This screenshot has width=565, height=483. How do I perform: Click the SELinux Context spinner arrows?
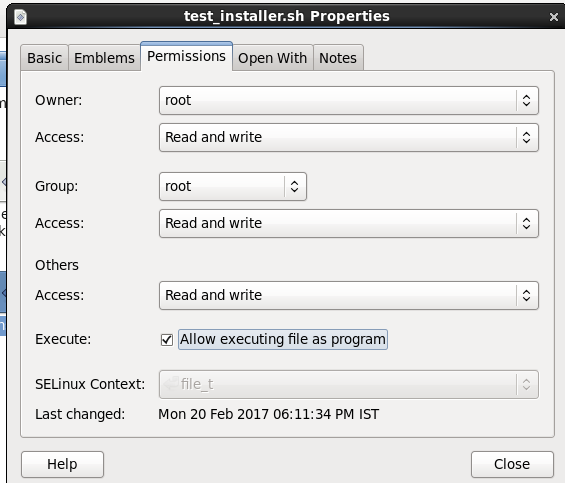[x=526, y=384]
